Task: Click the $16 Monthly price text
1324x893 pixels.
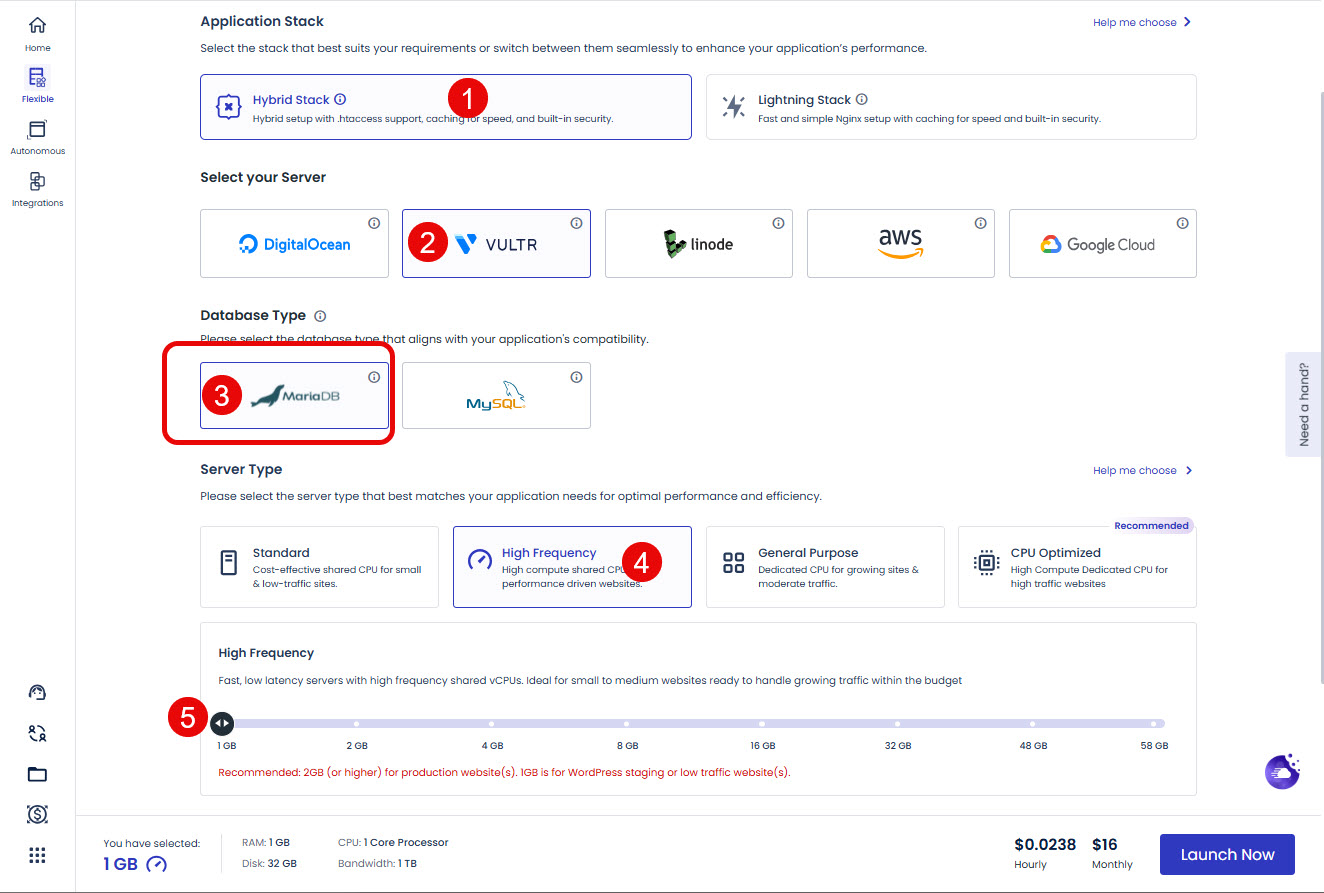Action: [x=1112, y=853]
